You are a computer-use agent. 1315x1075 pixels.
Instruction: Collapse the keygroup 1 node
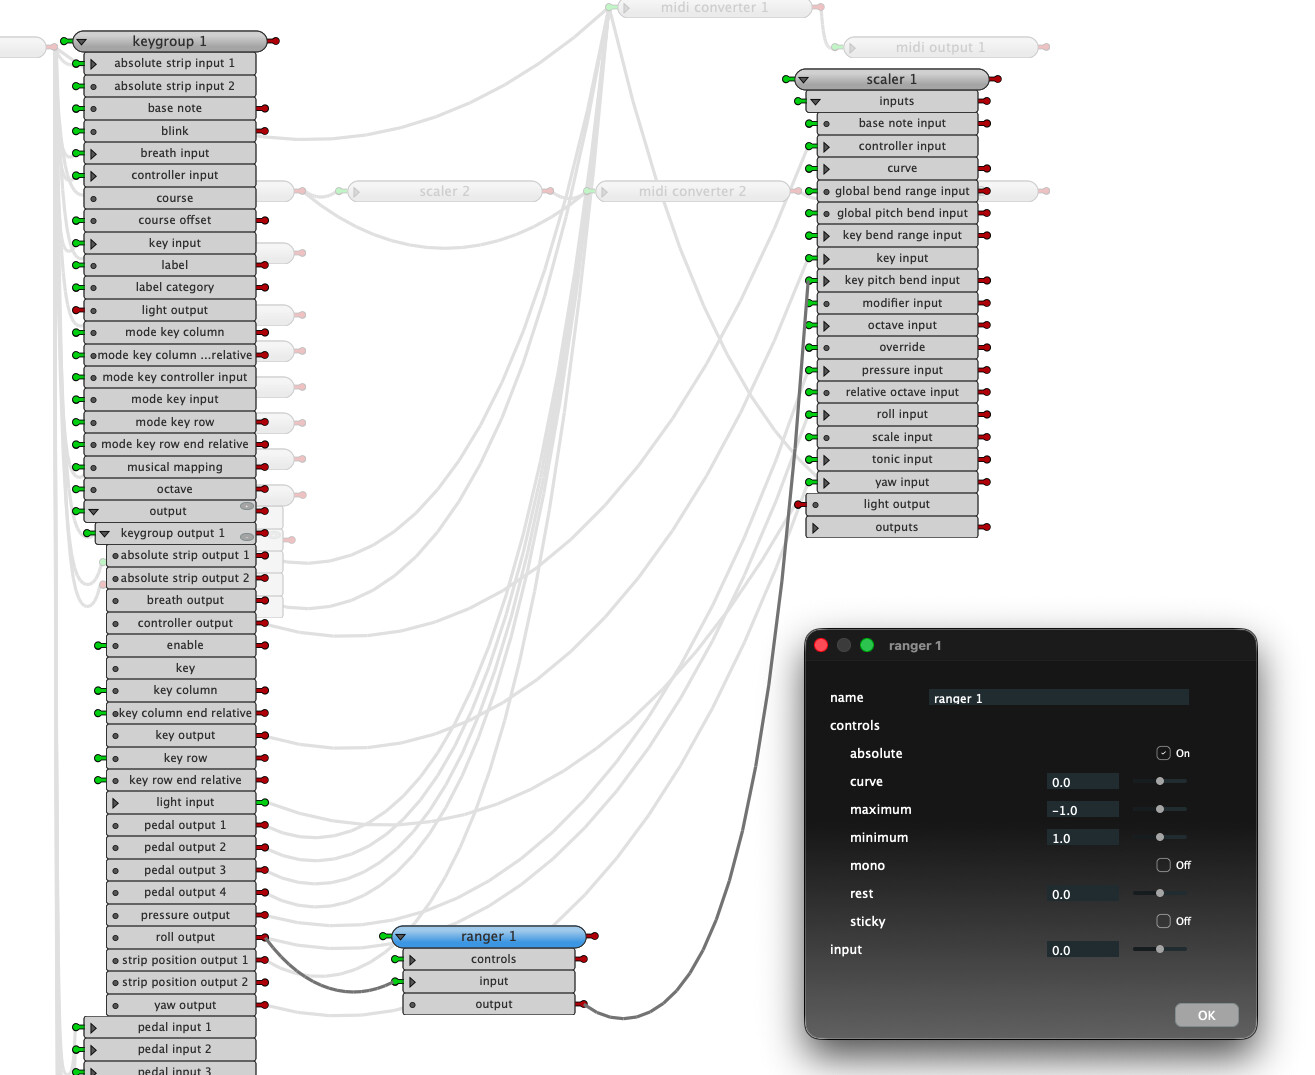click(82, 42)
